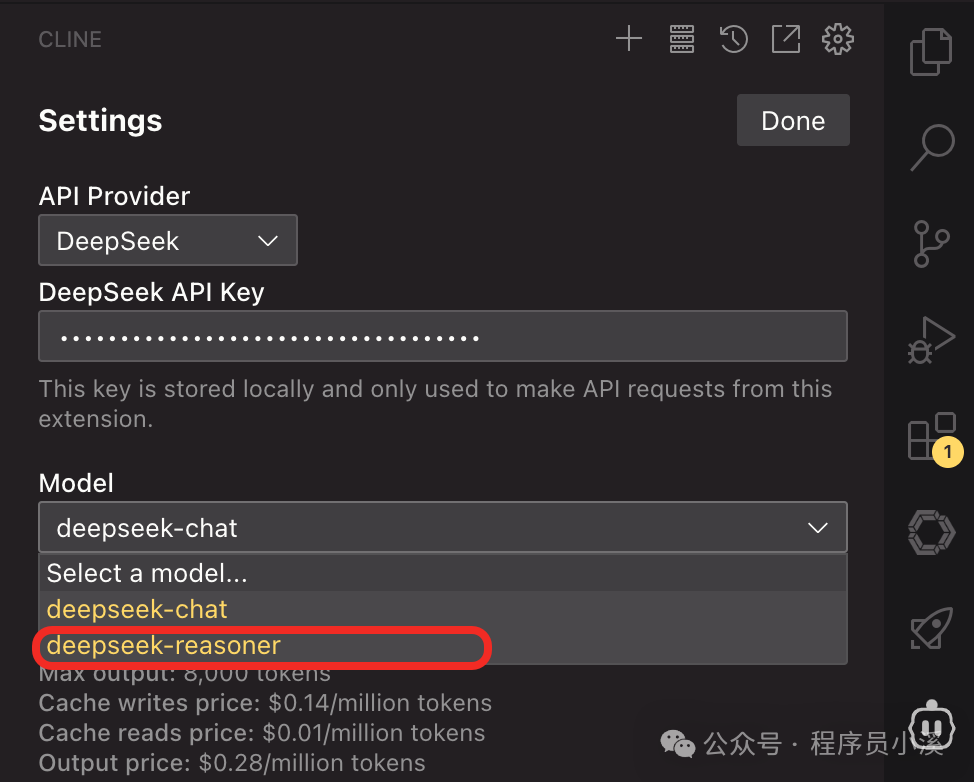Viewport: 974px width, 782px height.
Task: Focus the DeepSeek API Key field
Action: [x=442, y=337]
